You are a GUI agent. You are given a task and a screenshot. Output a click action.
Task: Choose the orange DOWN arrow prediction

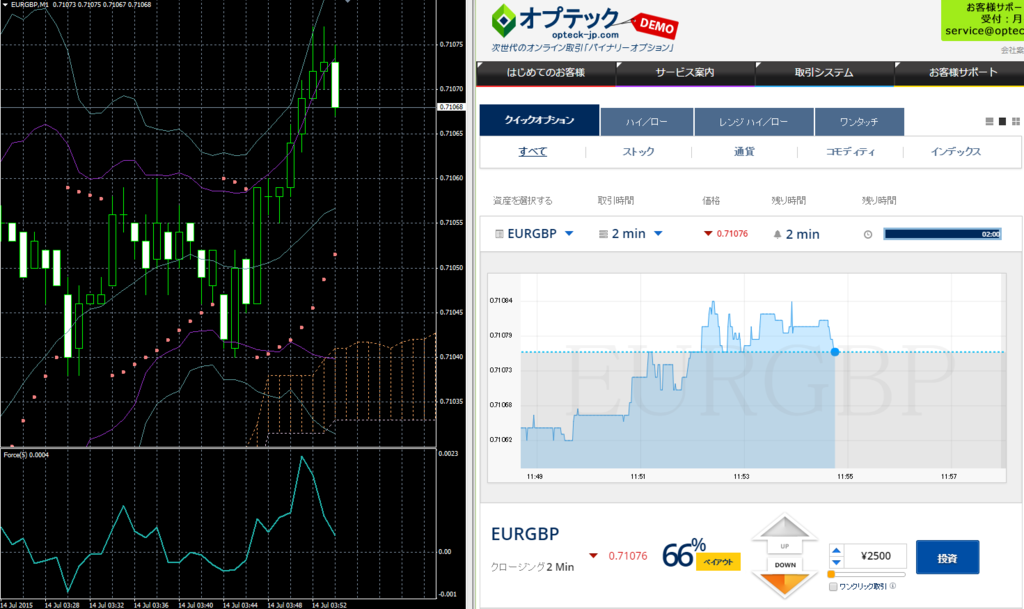pos(784,577)
